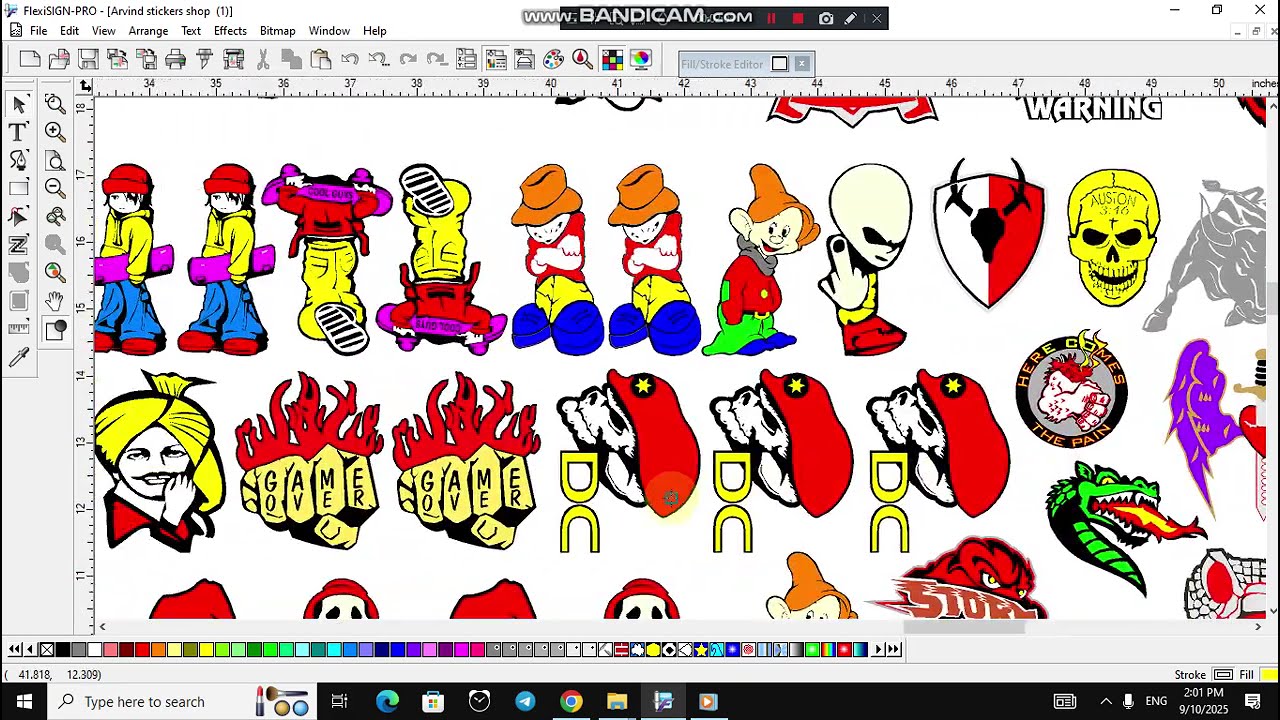Select the ruler Measure tool

click(18, 328)
